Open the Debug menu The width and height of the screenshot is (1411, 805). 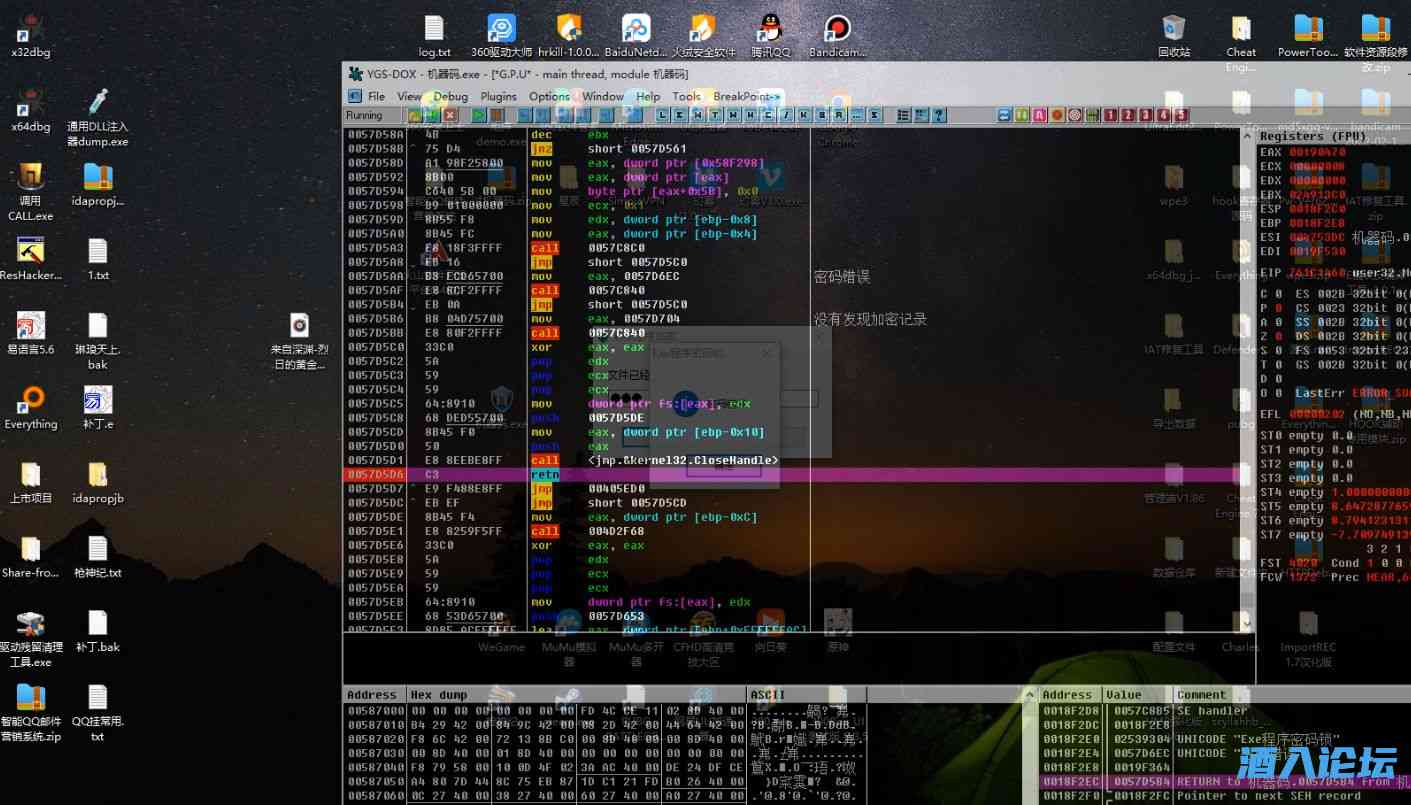coord(450,96)
